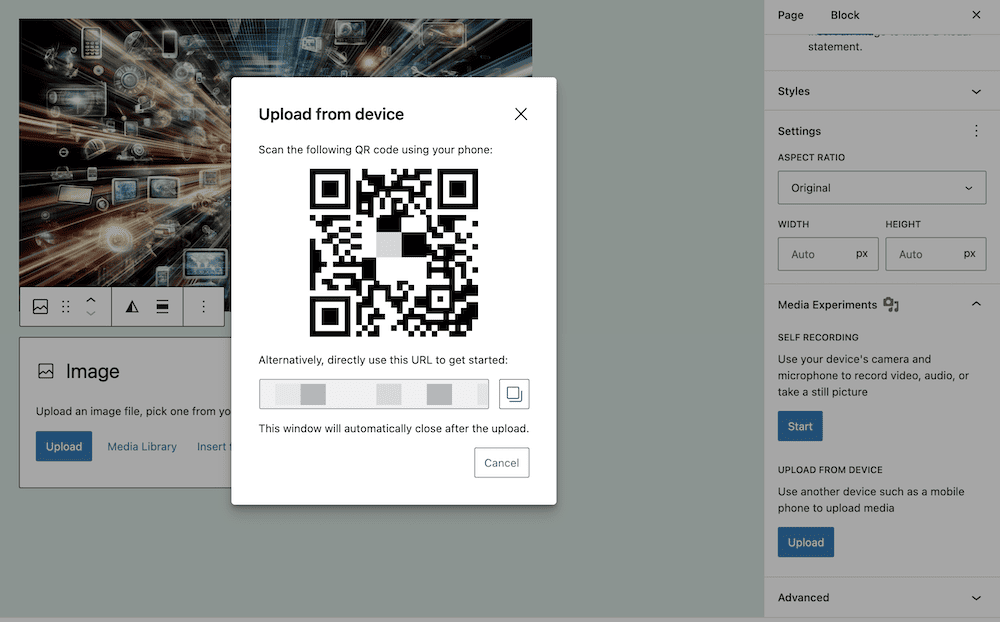
Task: Collapse the Media Experiments panel
Action: point(977,304)
